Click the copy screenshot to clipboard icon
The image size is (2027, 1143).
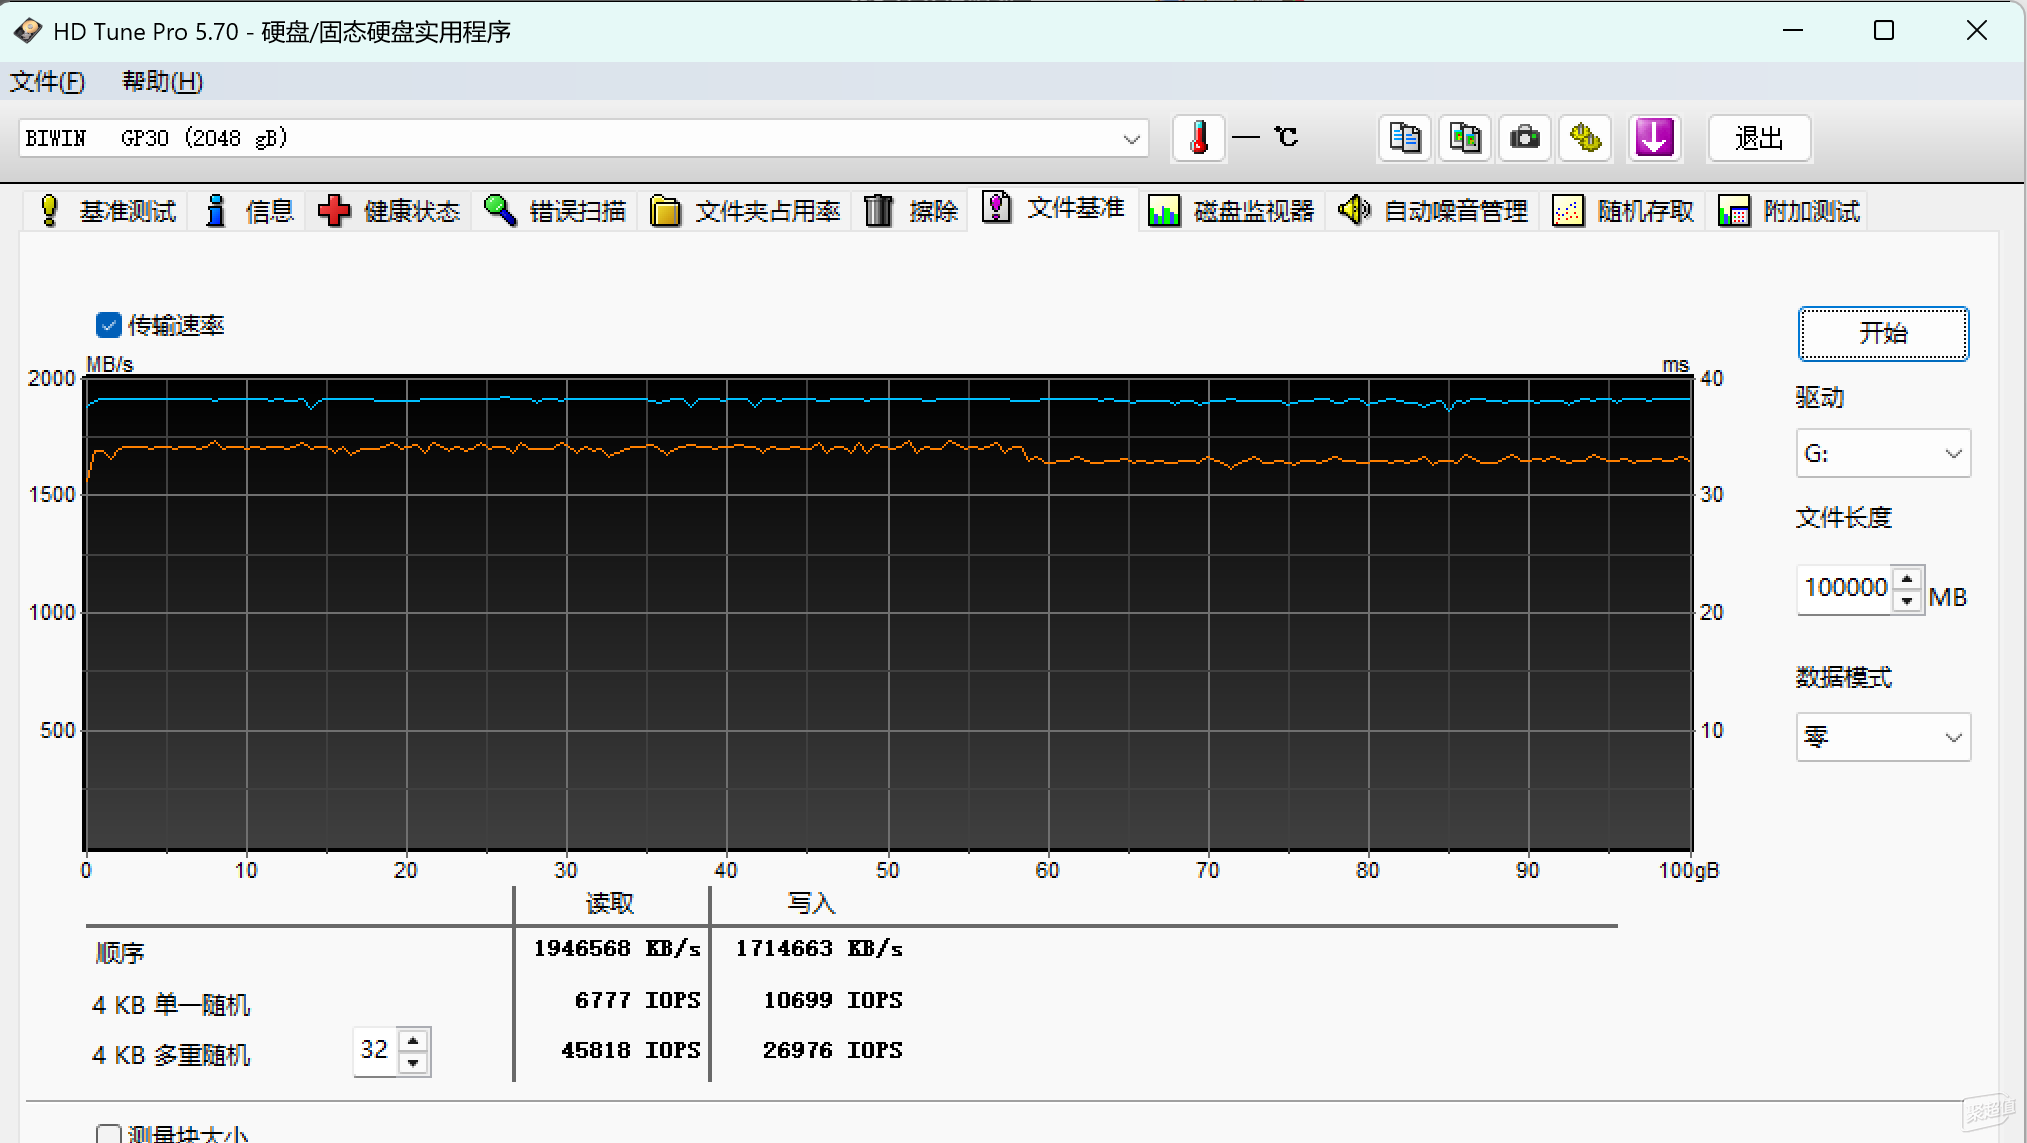pyautogui.click(x=1465, y=138)
